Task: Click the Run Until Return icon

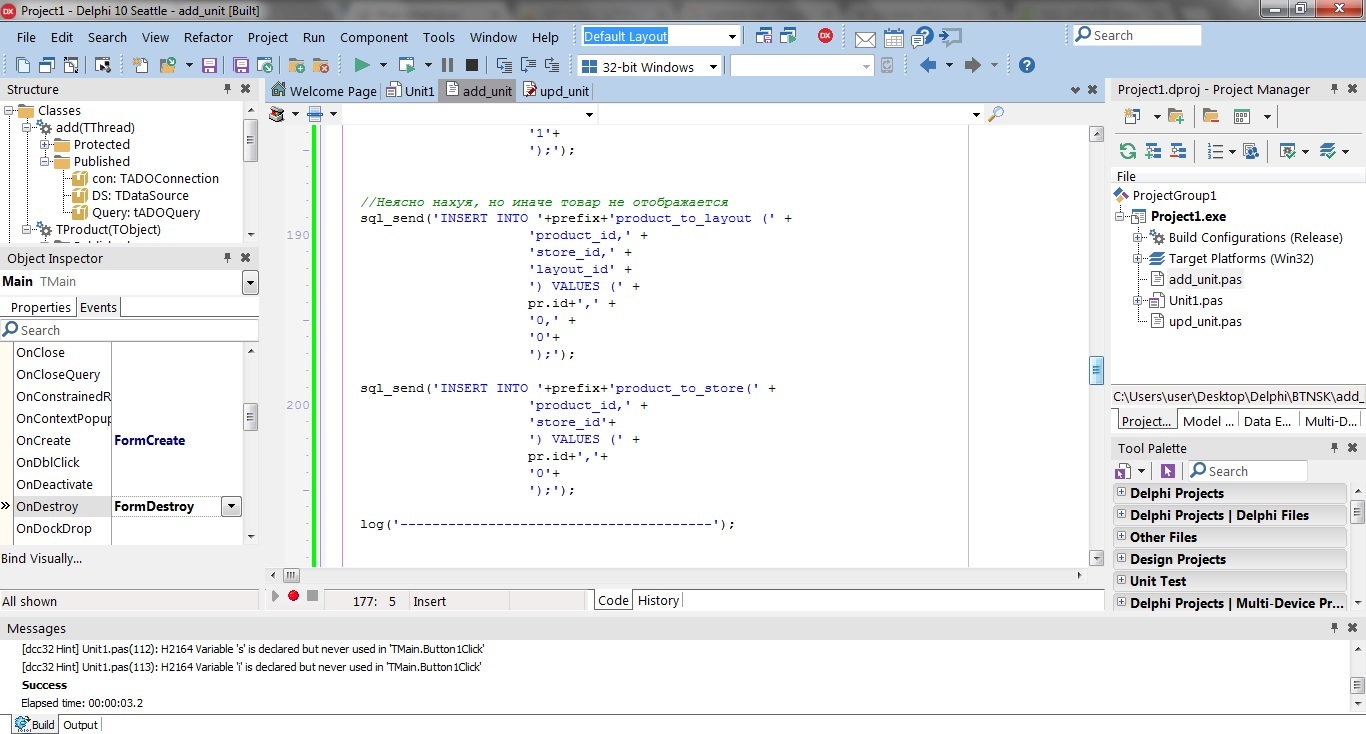Action: click(x=552, y=66)
